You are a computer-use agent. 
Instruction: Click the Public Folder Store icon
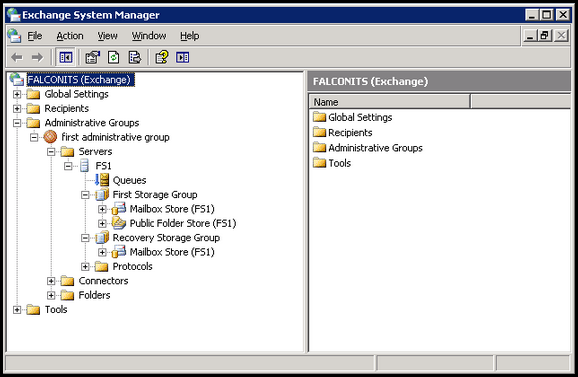click(x=119, y=223)
